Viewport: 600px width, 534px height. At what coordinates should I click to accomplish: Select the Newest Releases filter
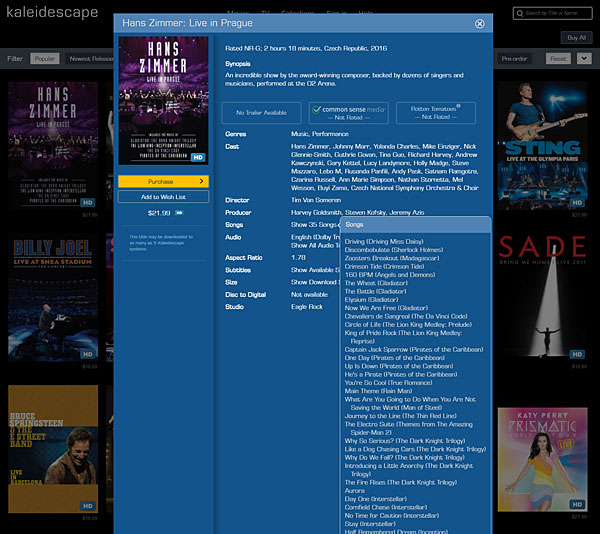[x=91, y=59]
